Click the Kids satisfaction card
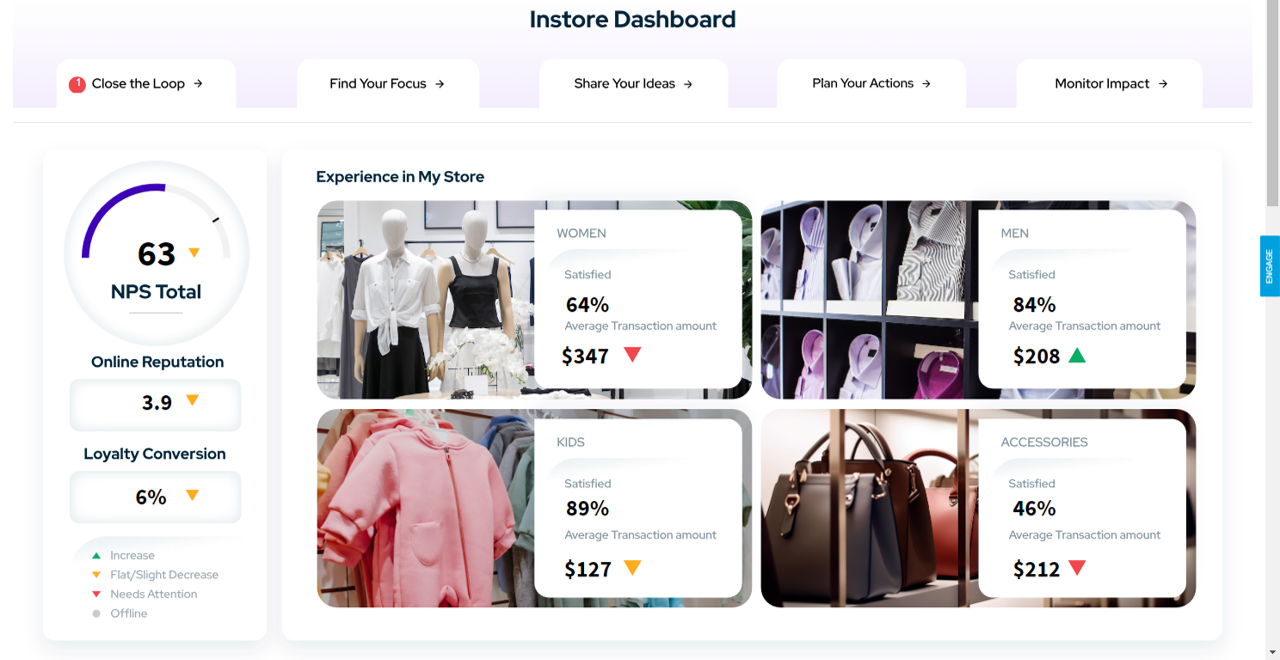Image resolution: width=1280 pixels, height=660 pixels. click(638, 508)
